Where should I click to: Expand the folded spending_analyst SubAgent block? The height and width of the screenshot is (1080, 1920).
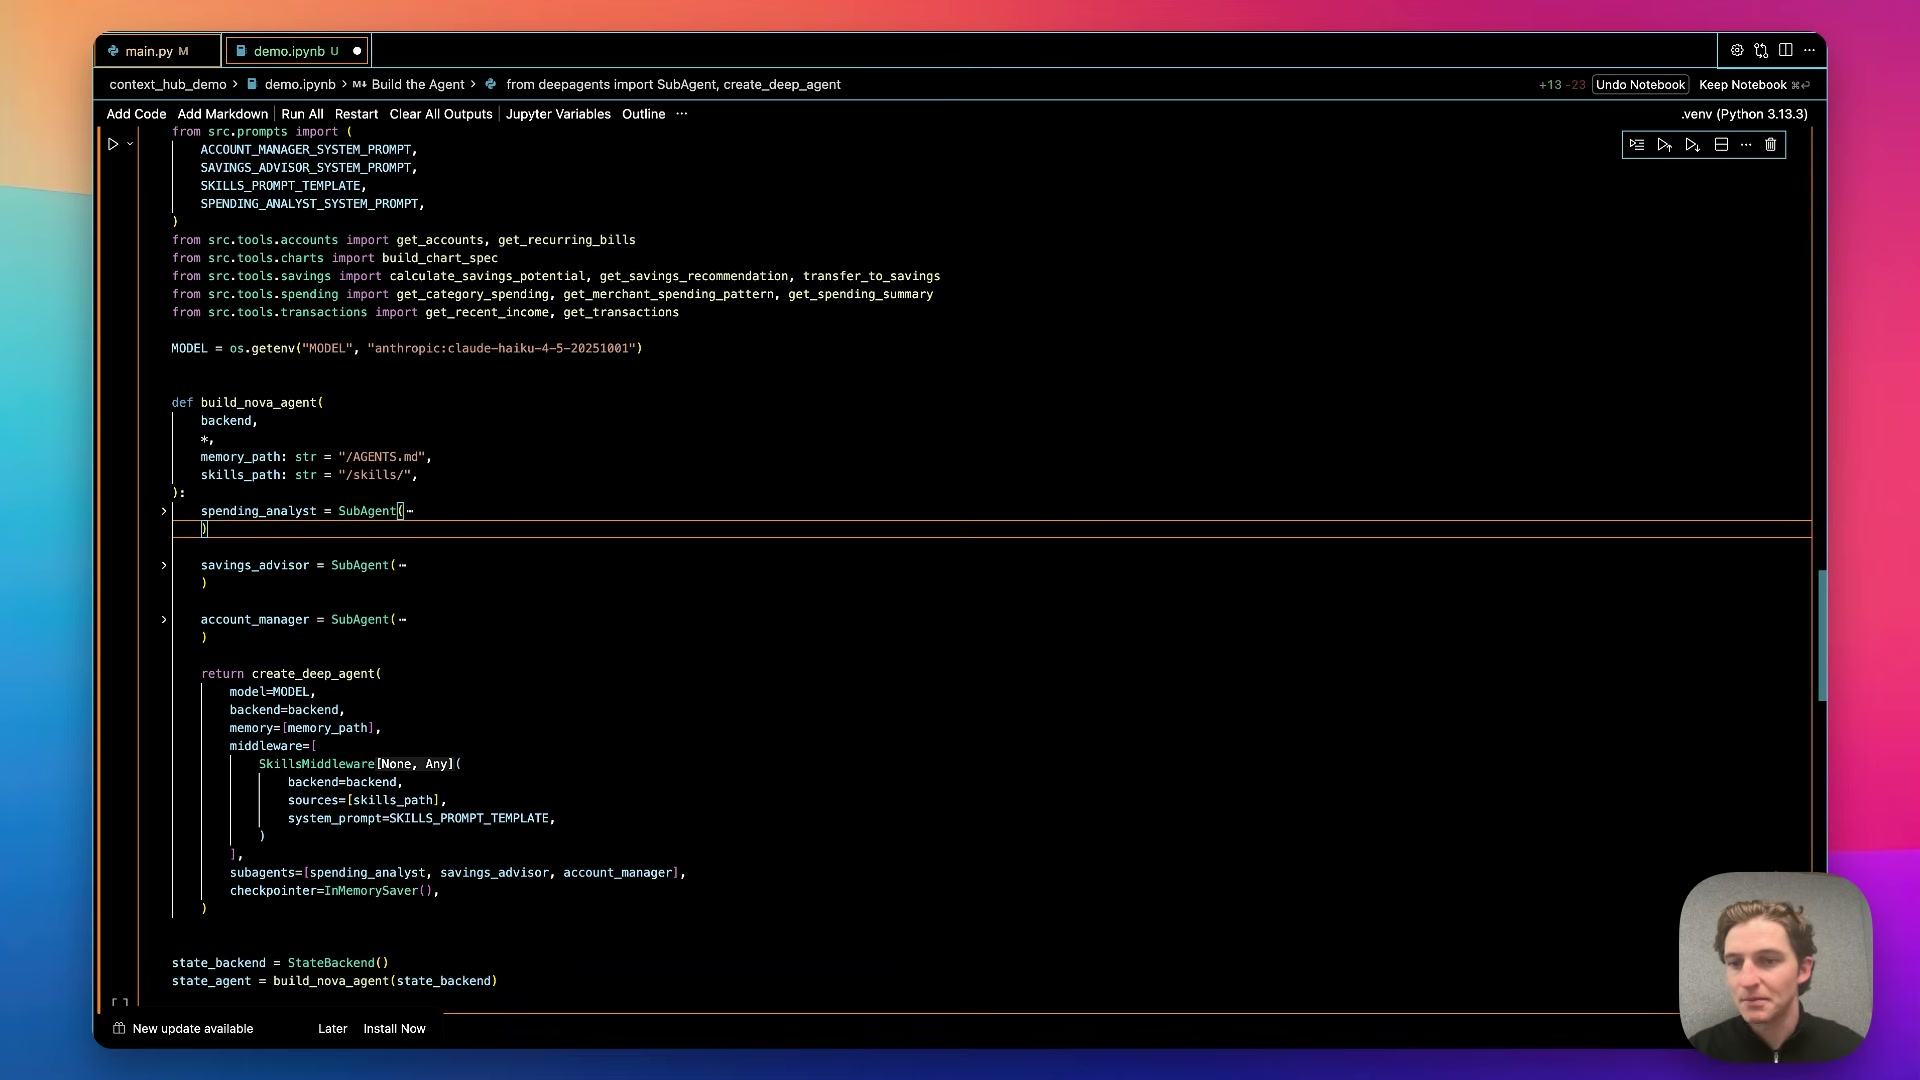tap(164, 511)
